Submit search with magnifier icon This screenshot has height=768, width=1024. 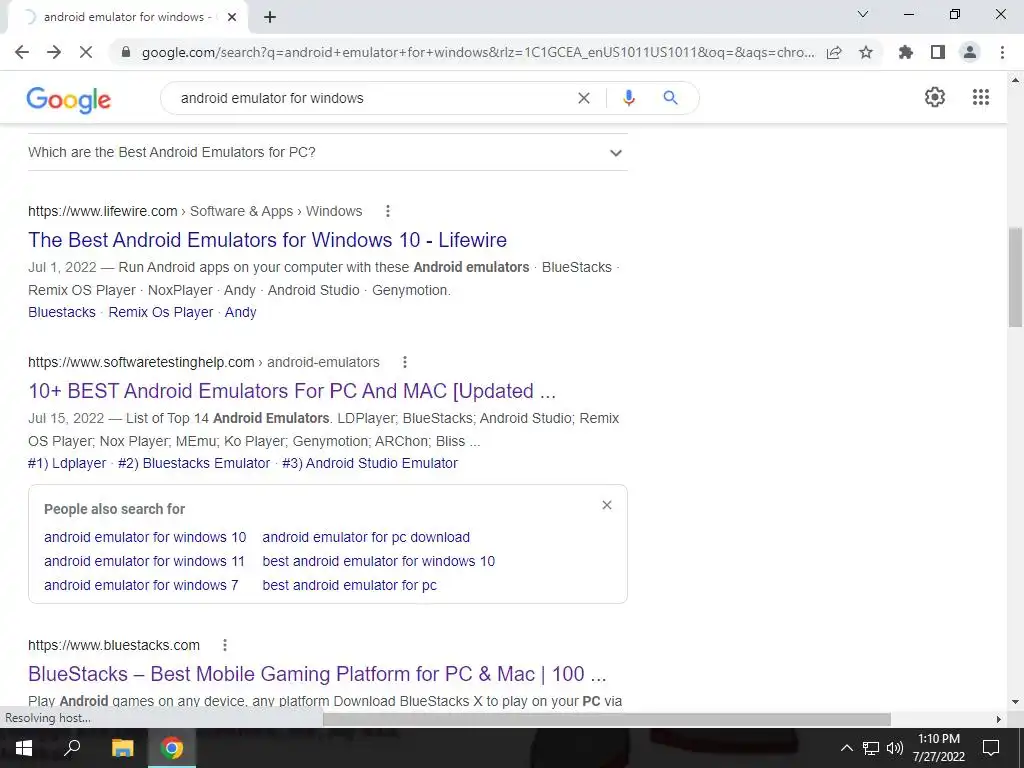(670, 98)
